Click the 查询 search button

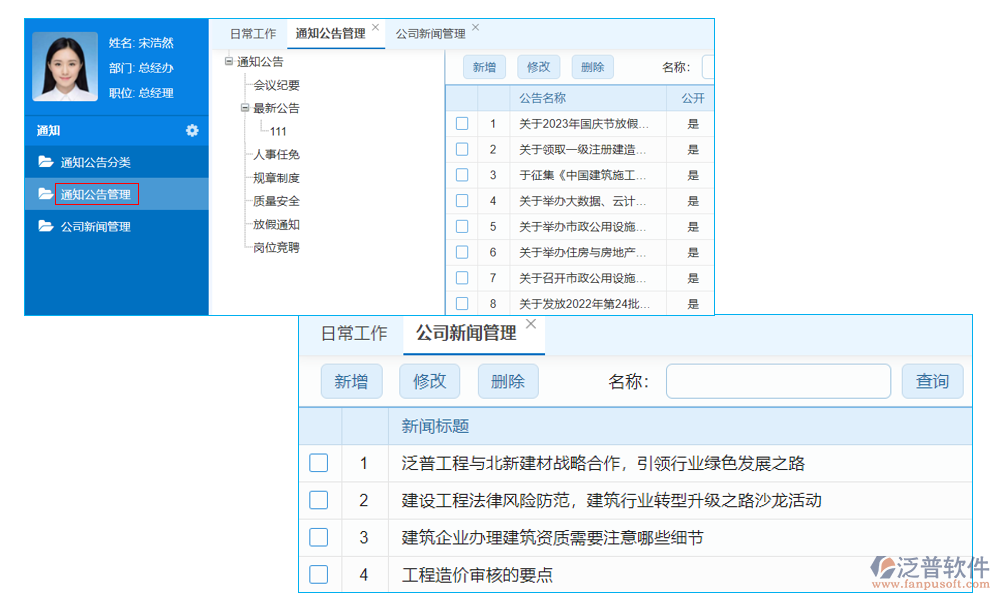[x=932, y=381]
